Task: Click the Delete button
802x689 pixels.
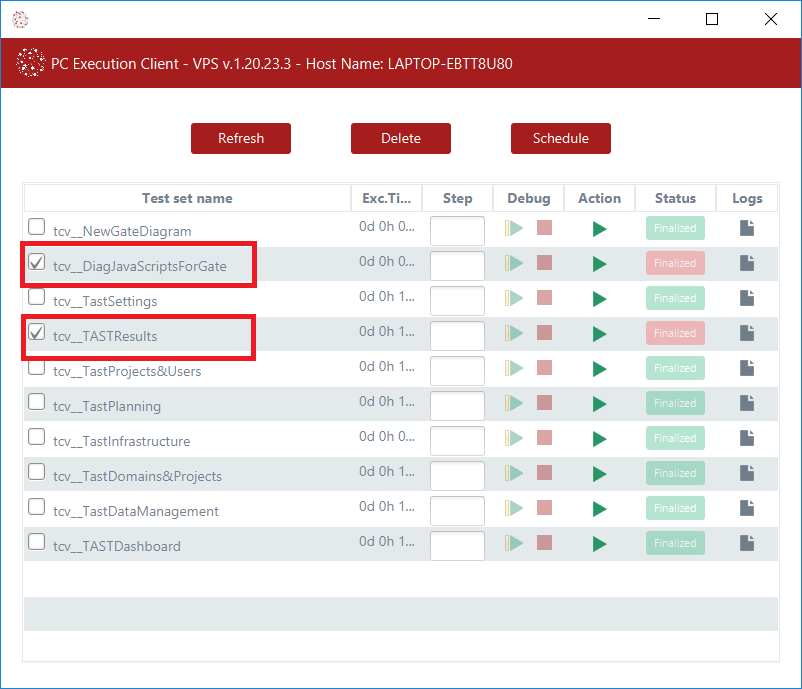Action: tap(400, 138)
